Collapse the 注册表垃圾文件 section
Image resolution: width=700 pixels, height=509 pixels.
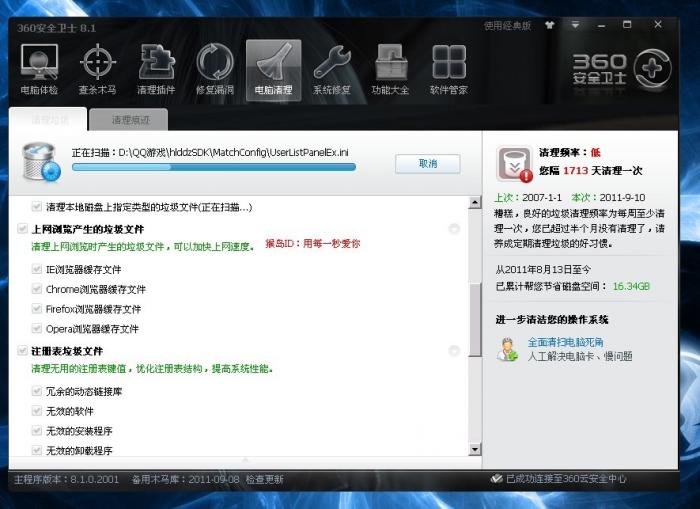454,351
